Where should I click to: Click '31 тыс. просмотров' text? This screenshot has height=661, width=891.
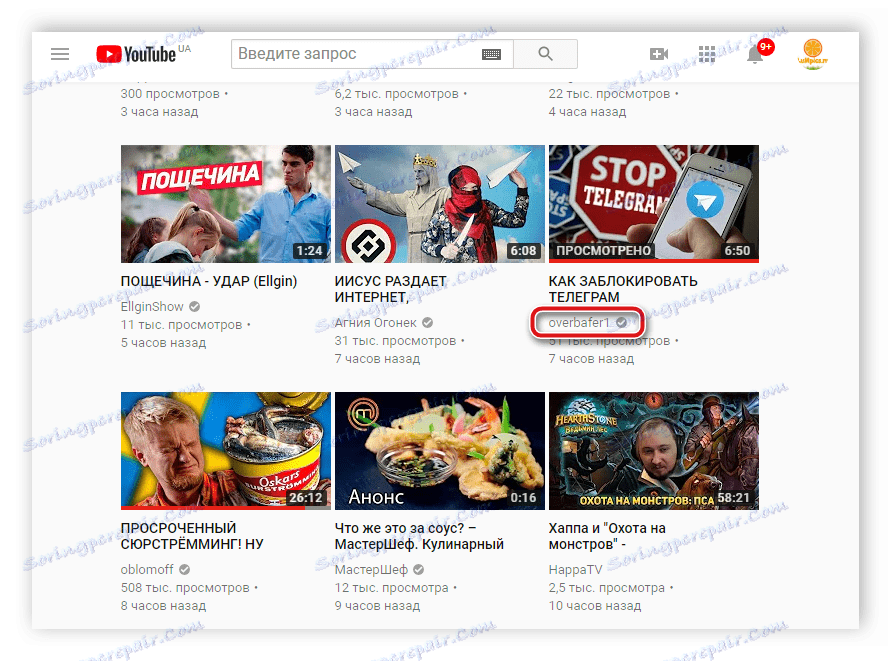(x=395, y=341)
